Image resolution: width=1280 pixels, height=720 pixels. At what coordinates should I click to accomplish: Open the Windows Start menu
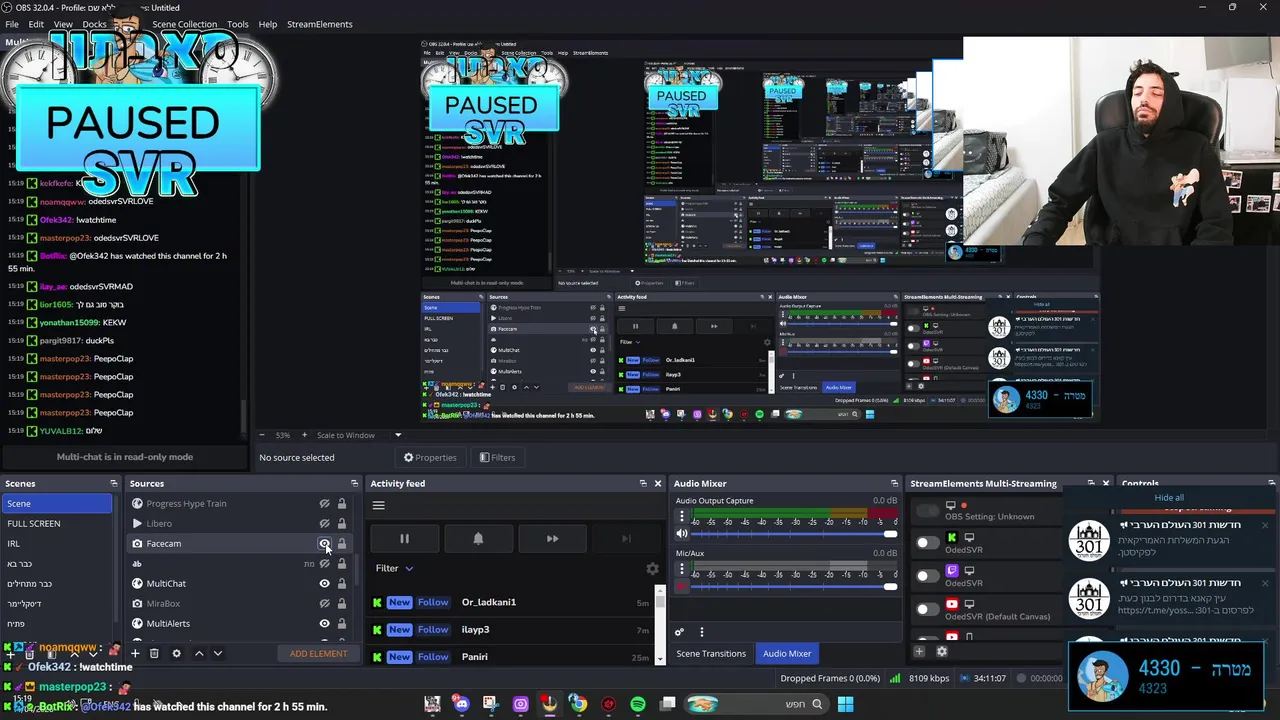point(845,704)
